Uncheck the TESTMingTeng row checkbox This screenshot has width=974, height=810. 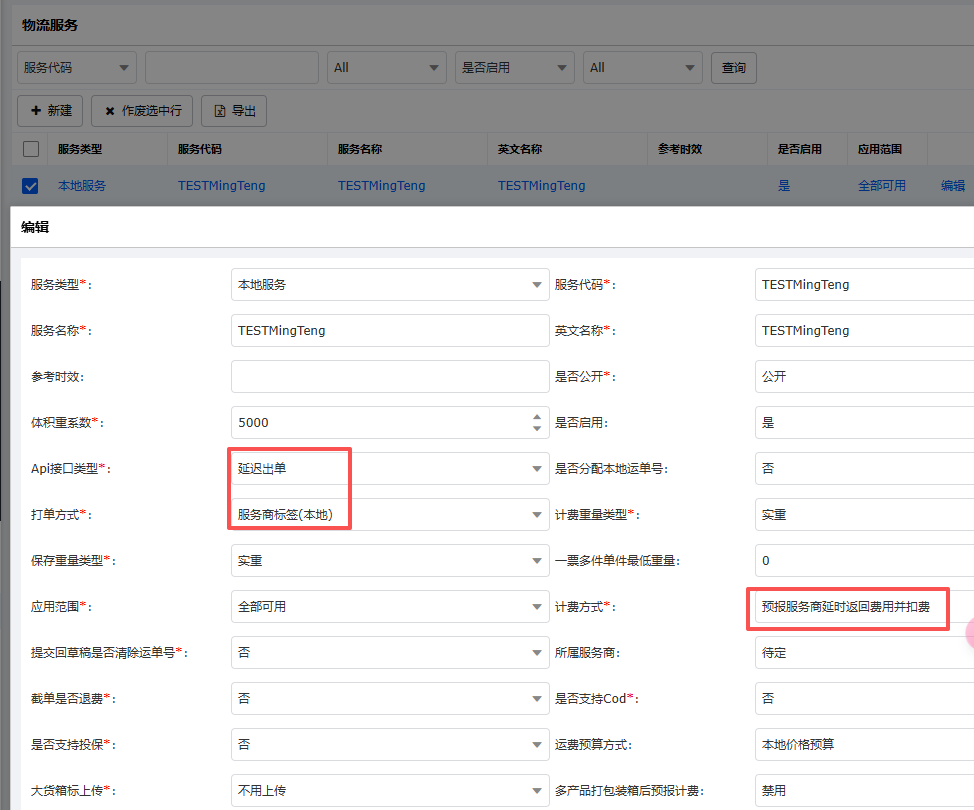tap(31, 186)
